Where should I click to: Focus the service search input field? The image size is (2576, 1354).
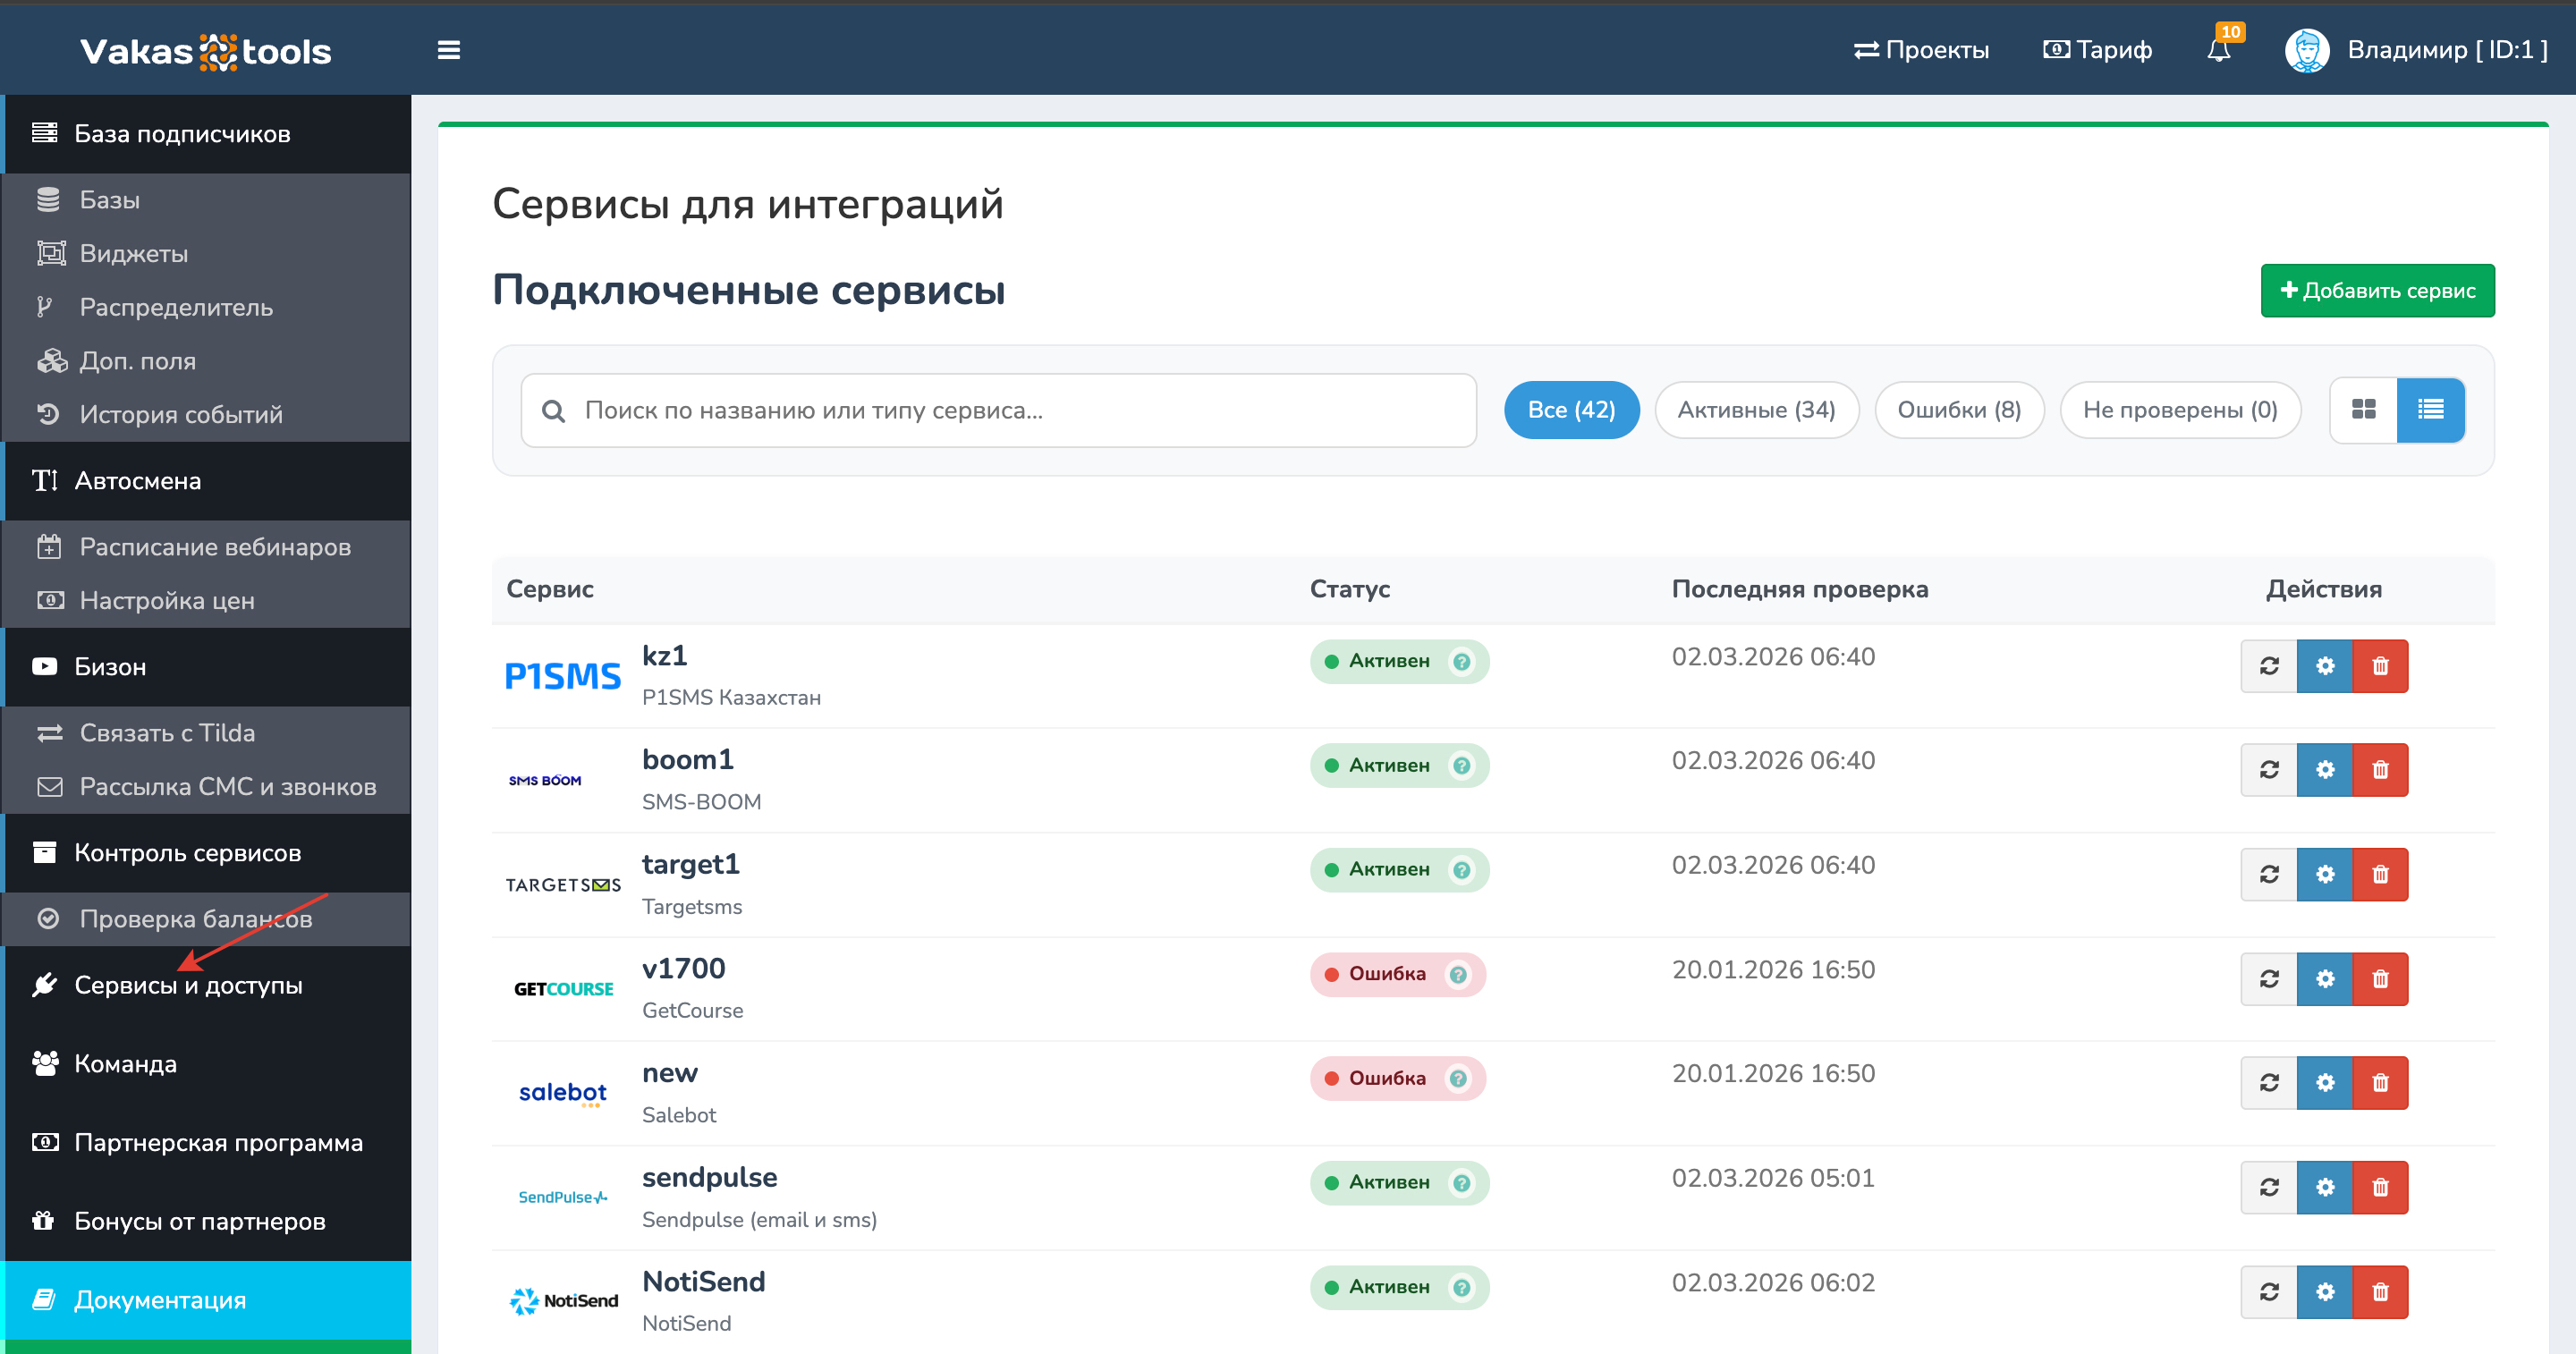pyautogui.click(x=1000, y=410)
